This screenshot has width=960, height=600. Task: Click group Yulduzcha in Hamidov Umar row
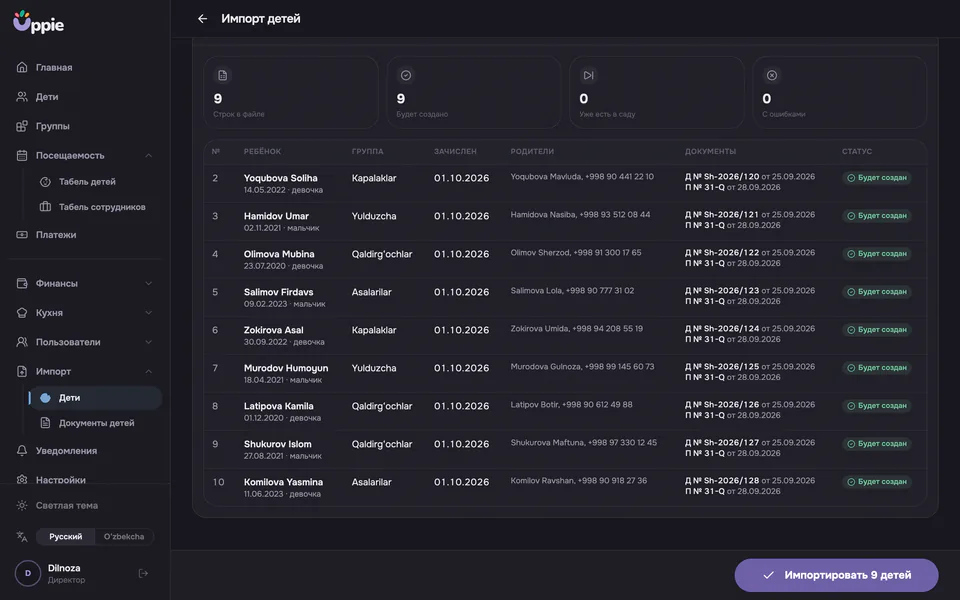(x=373, y=216)
